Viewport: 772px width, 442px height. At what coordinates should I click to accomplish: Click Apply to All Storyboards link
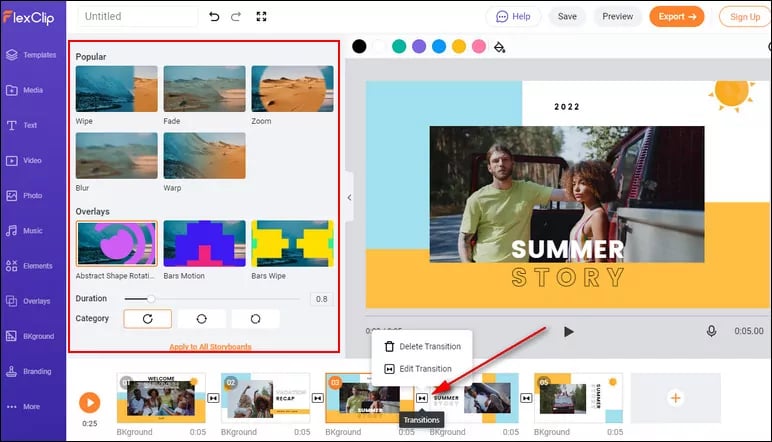210,346
